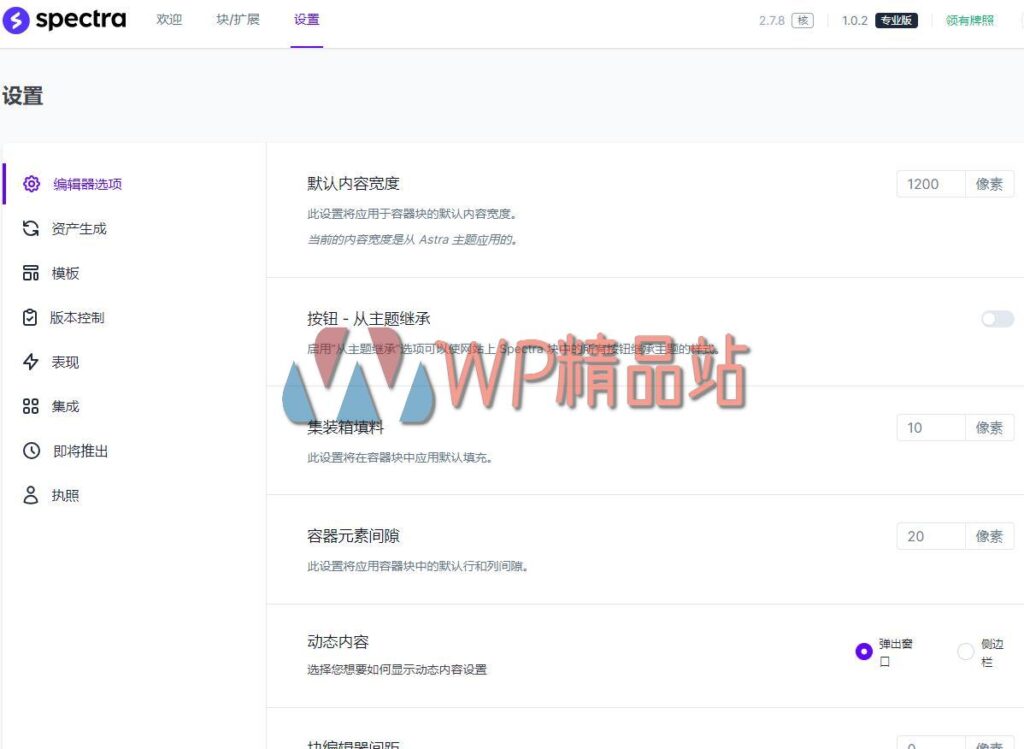This screenshot has height=749, width=1024.
Task: Click the 像素 unit label for 默认内容宽度
Action: coord(989,184)
